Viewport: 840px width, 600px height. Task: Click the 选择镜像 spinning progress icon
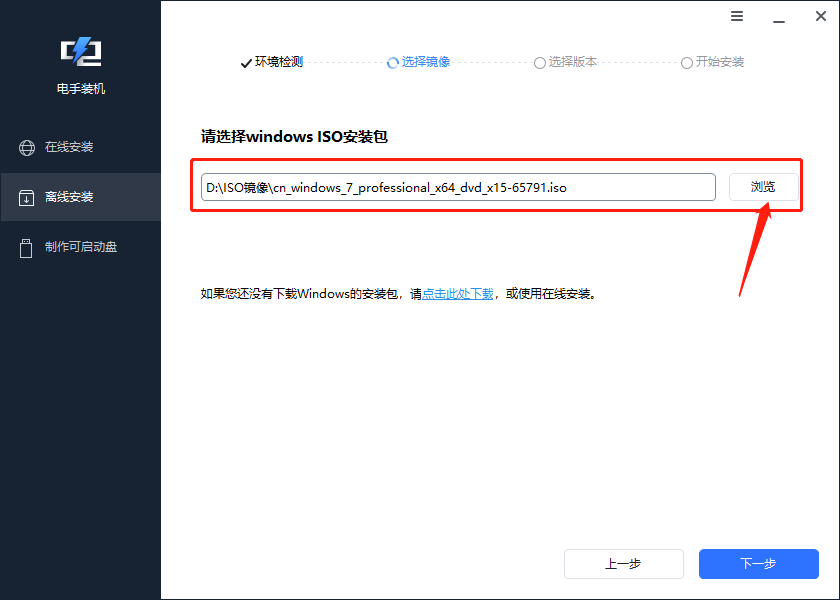pyautogui.click(x=391, y=62)
